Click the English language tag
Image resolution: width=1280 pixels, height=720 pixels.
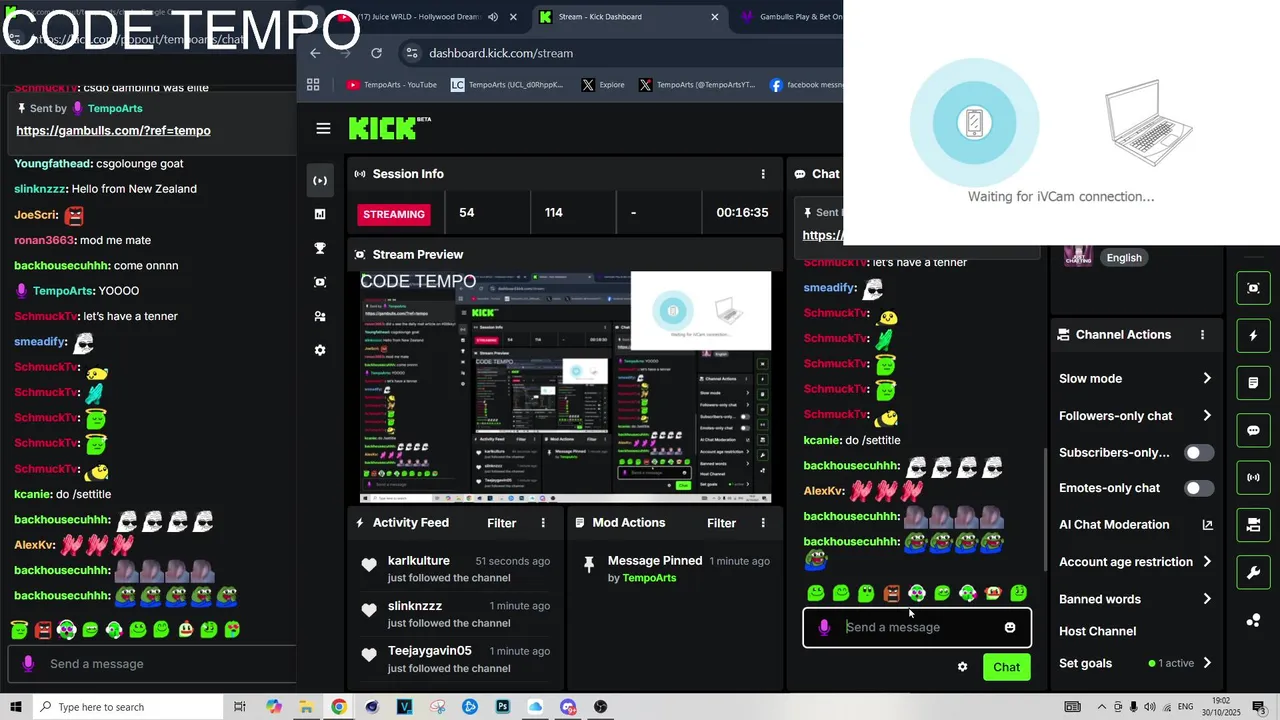pyautogui.click(x=1124, y=257)
